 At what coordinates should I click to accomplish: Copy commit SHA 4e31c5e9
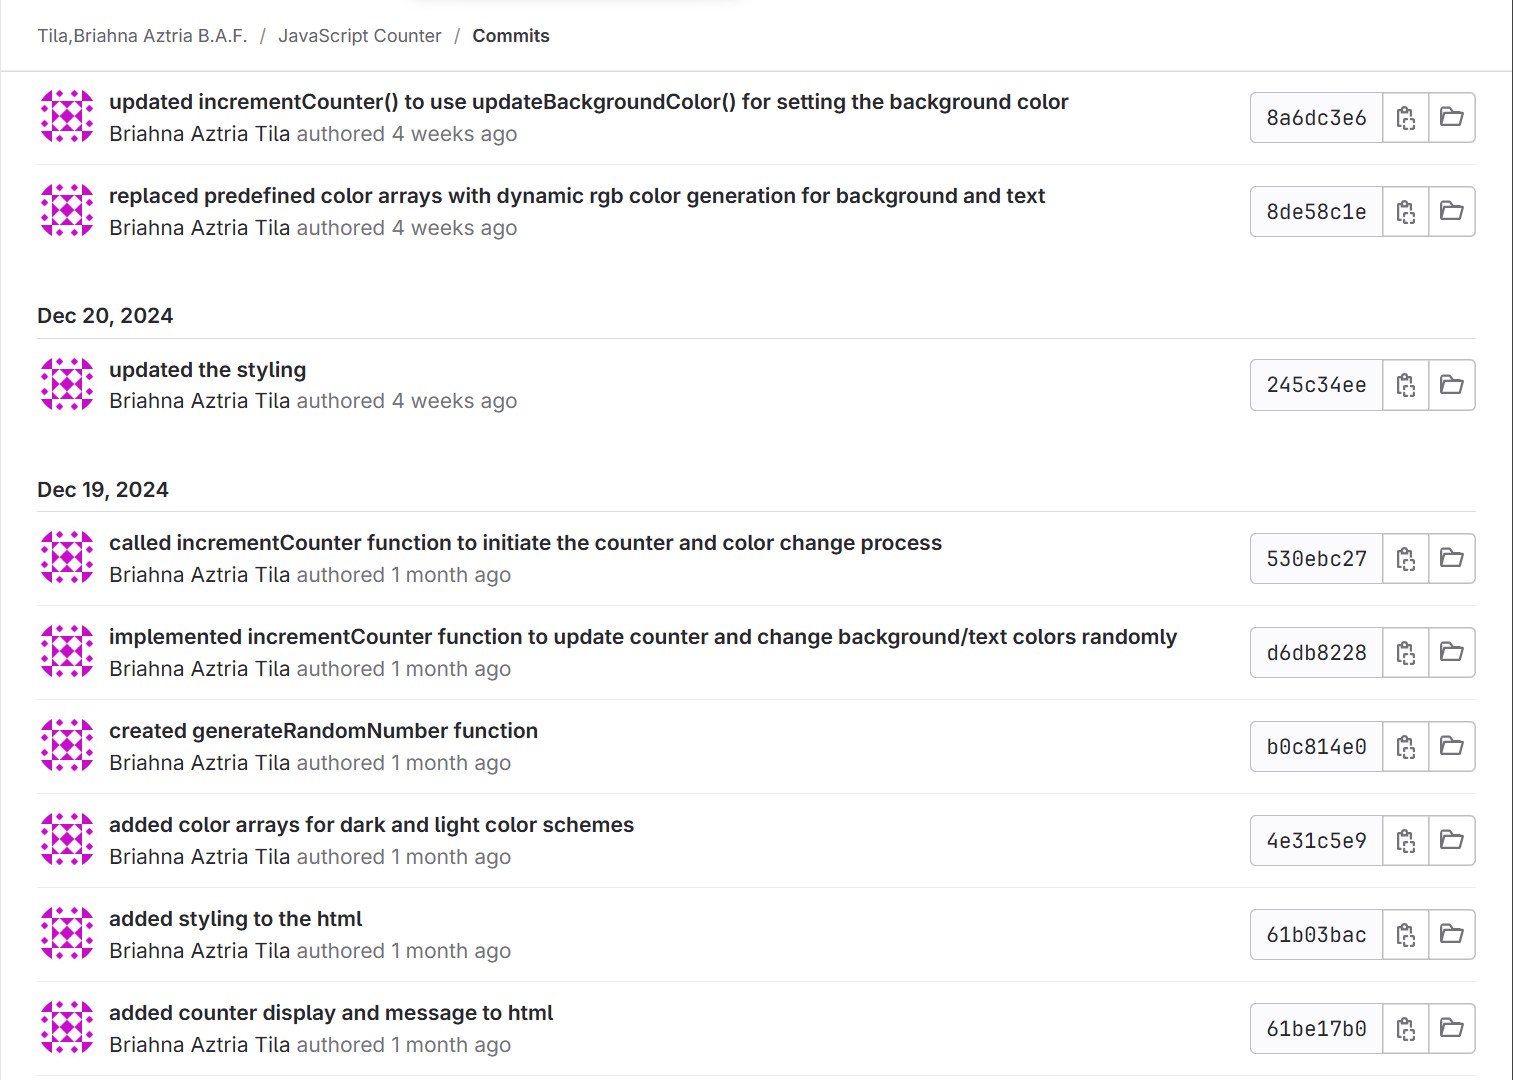[1405, 841]
